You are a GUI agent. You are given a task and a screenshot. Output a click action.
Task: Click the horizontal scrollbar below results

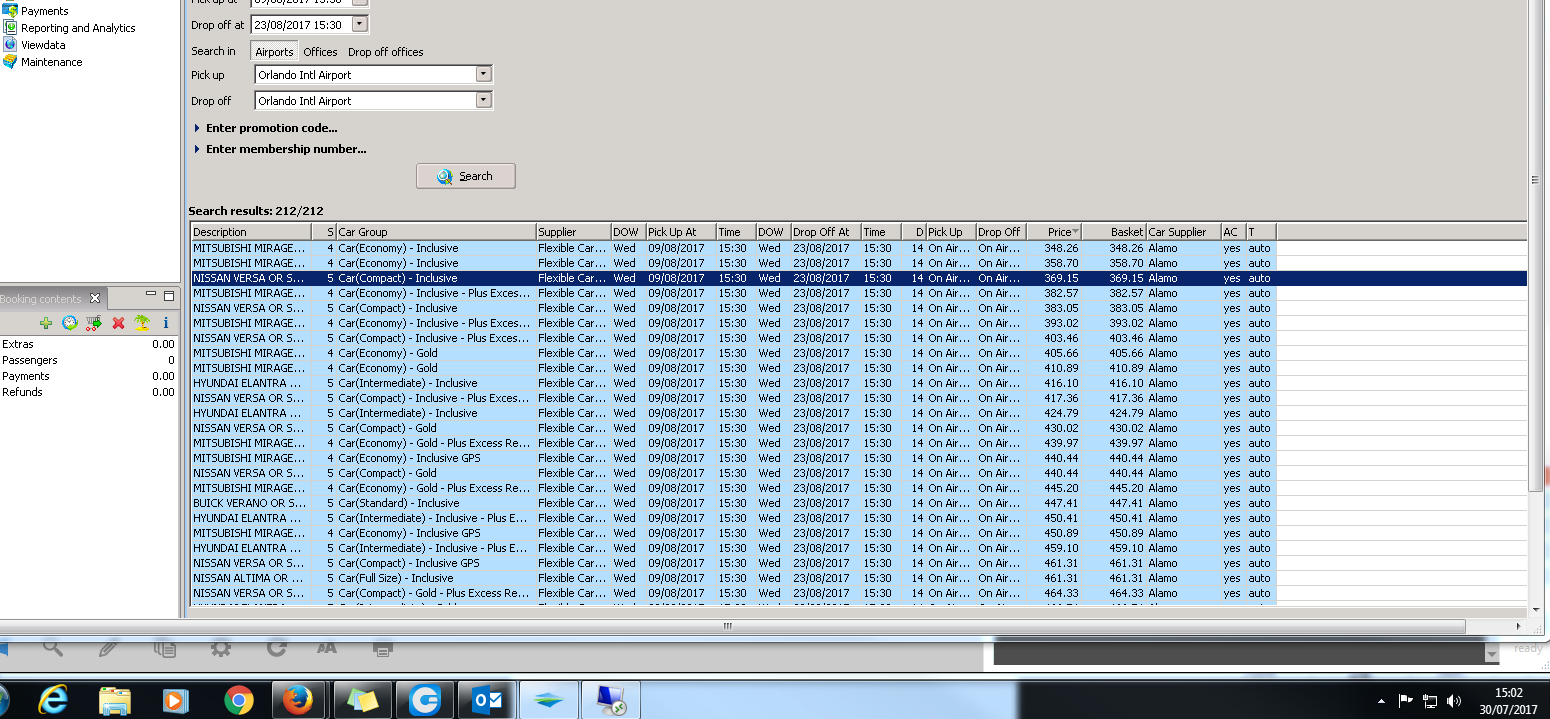[x=728, y=626]
